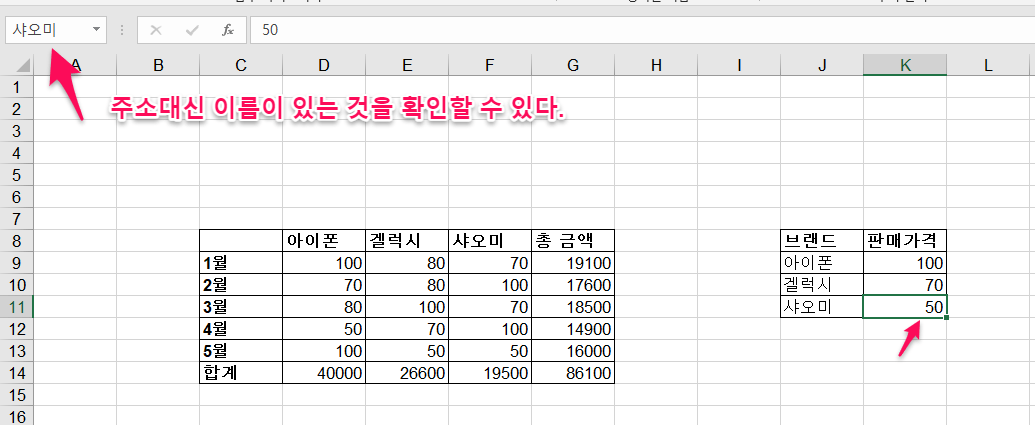Select the 3월 row label cell

[x=241, y=307]
